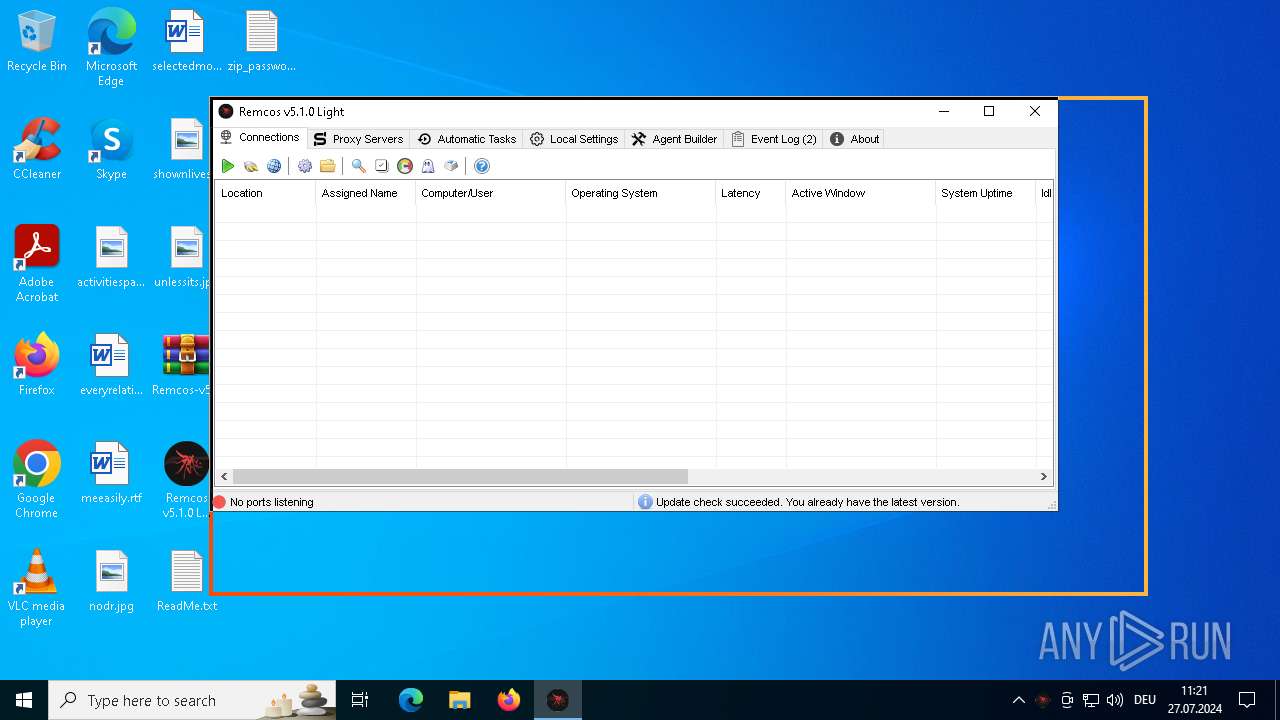Click the colorful gauge toolbar icon

pyautogui.click(x=405, y=166)
